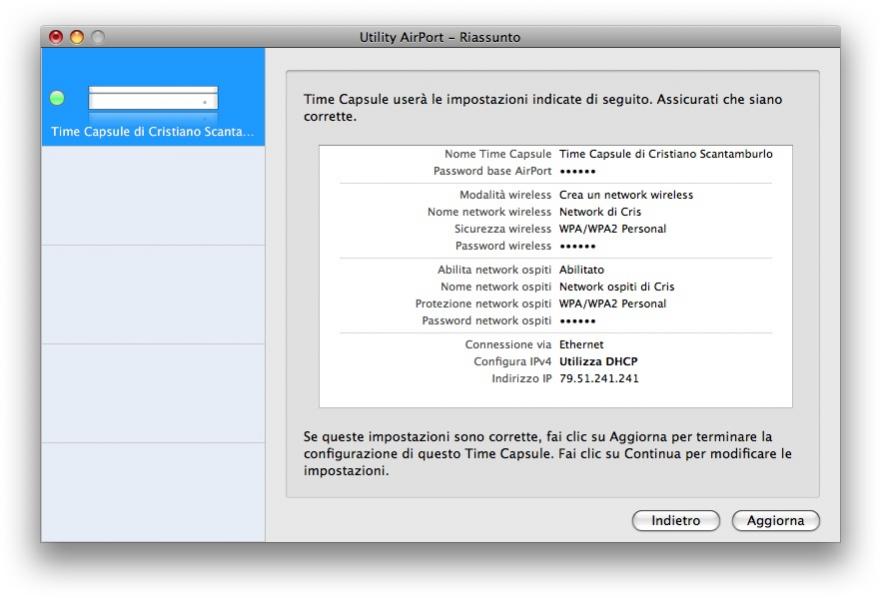The width and height of the screenshot is (881, 598).
Task: Click Time Capsule di Cristiano Scantamburlo name value
Action: (666, 154)
